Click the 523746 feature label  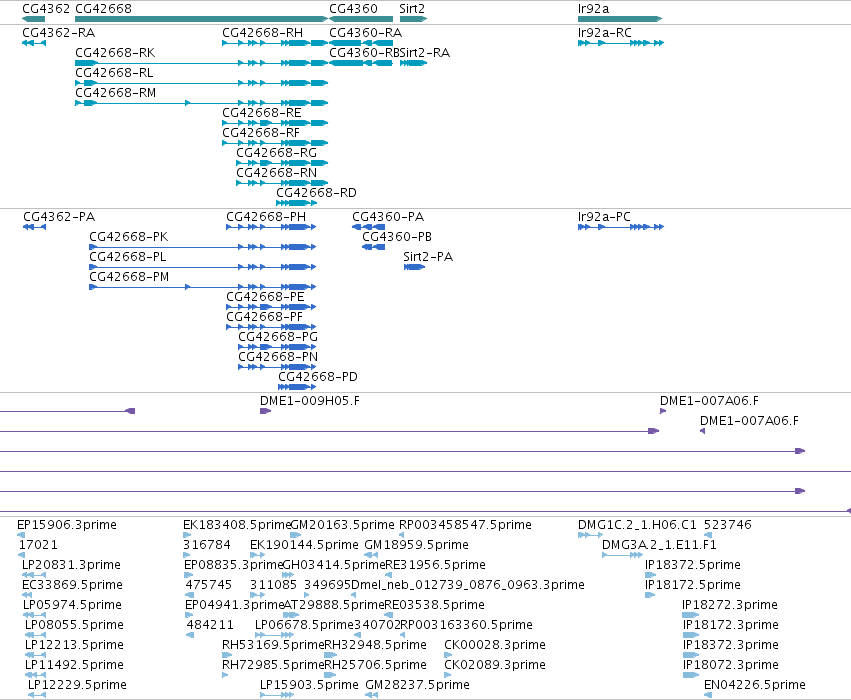click(x=728, y=525)
